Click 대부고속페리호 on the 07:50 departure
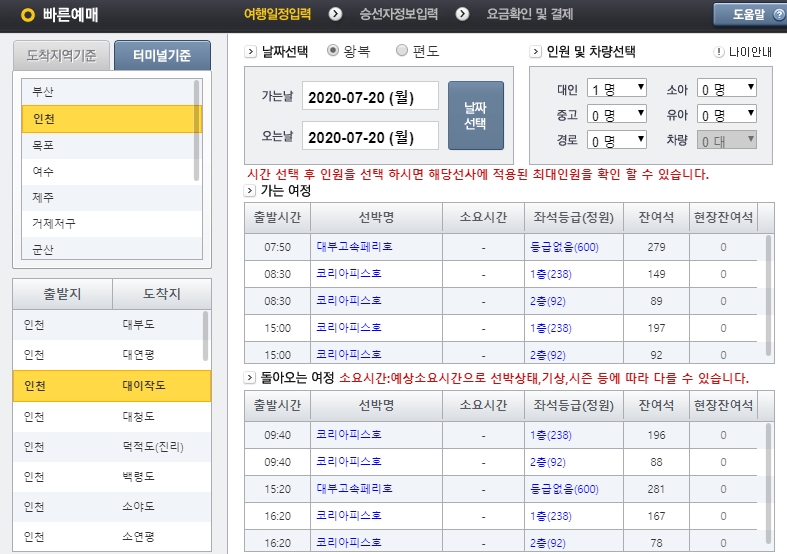Image resolution: width=787 pixels, height=554 pixels. [354, 246]
